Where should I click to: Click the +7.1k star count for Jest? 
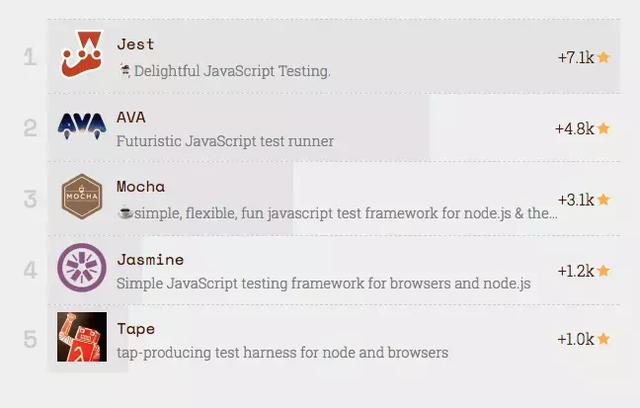pos(576,58)
